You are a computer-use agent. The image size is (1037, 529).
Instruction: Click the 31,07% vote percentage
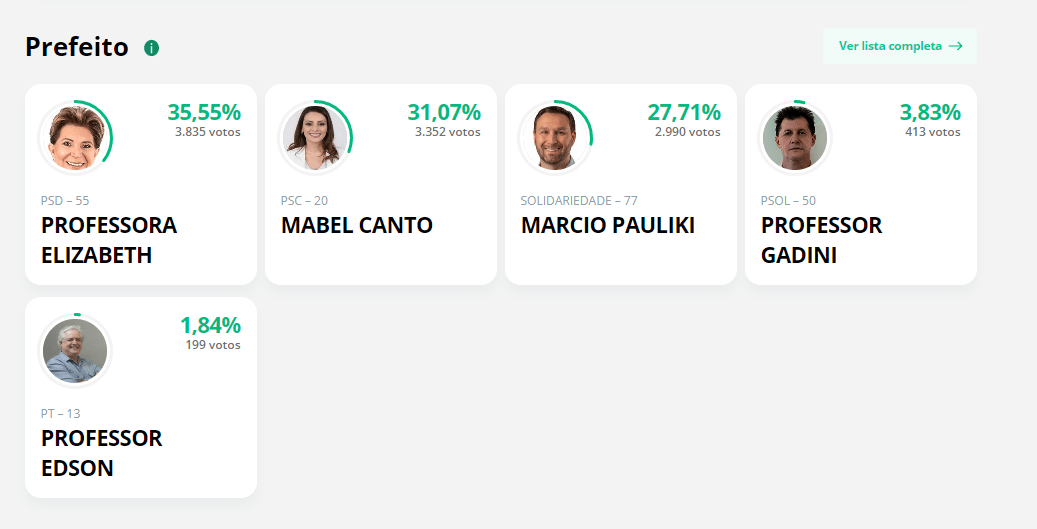point(444,112)
